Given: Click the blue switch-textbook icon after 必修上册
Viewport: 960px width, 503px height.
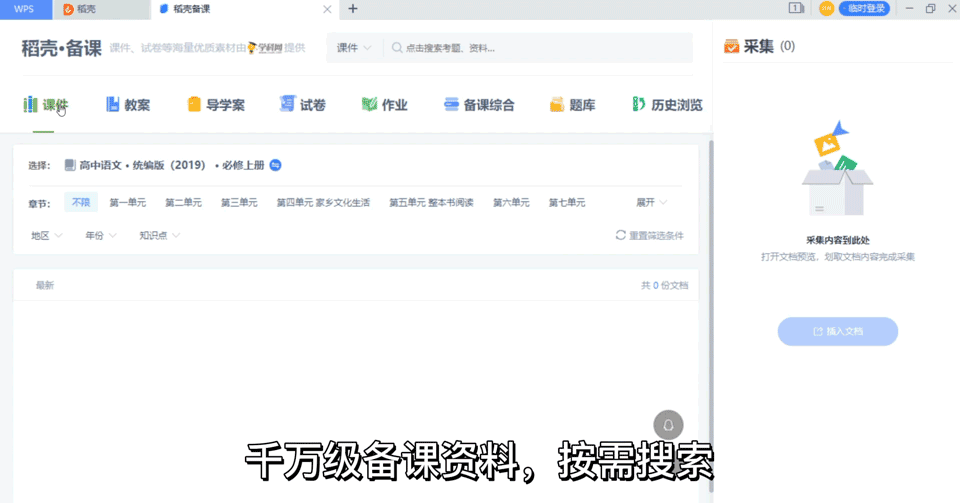Looking at the screenshot, I should 276,165.
